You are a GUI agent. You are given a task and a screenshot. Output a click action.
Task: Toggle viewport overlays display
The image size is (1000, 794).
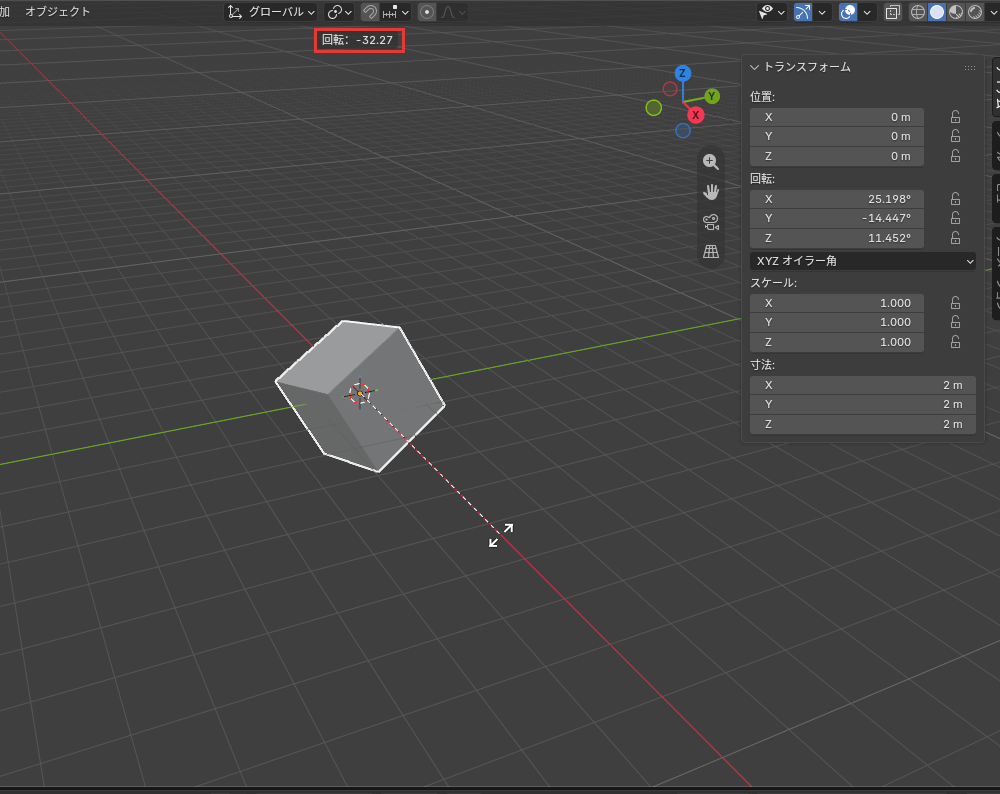(848, 12)
